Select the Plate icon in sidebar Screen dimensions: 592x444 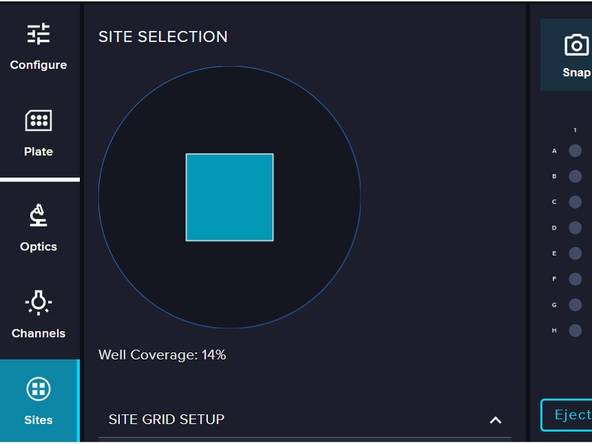click(39, 120)
